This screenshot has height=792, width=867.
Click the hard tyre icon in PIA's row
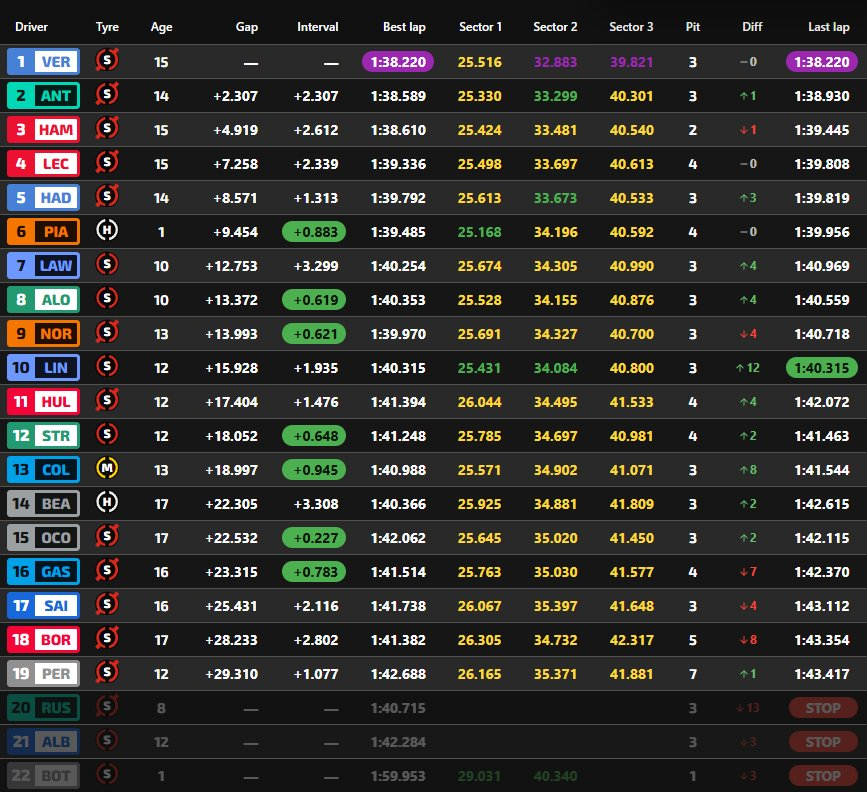tap(107, 230)
